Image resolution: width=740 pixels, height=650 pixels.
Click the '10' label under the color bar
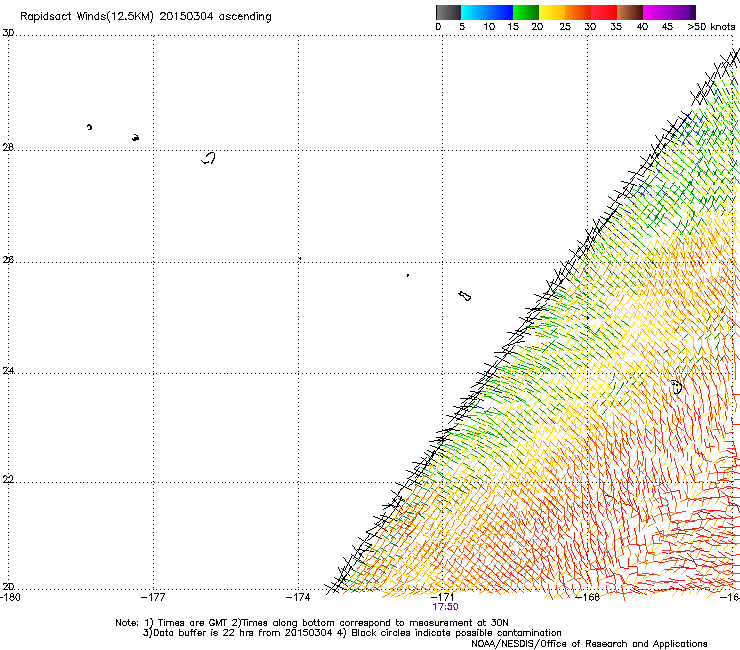[489, 27]
